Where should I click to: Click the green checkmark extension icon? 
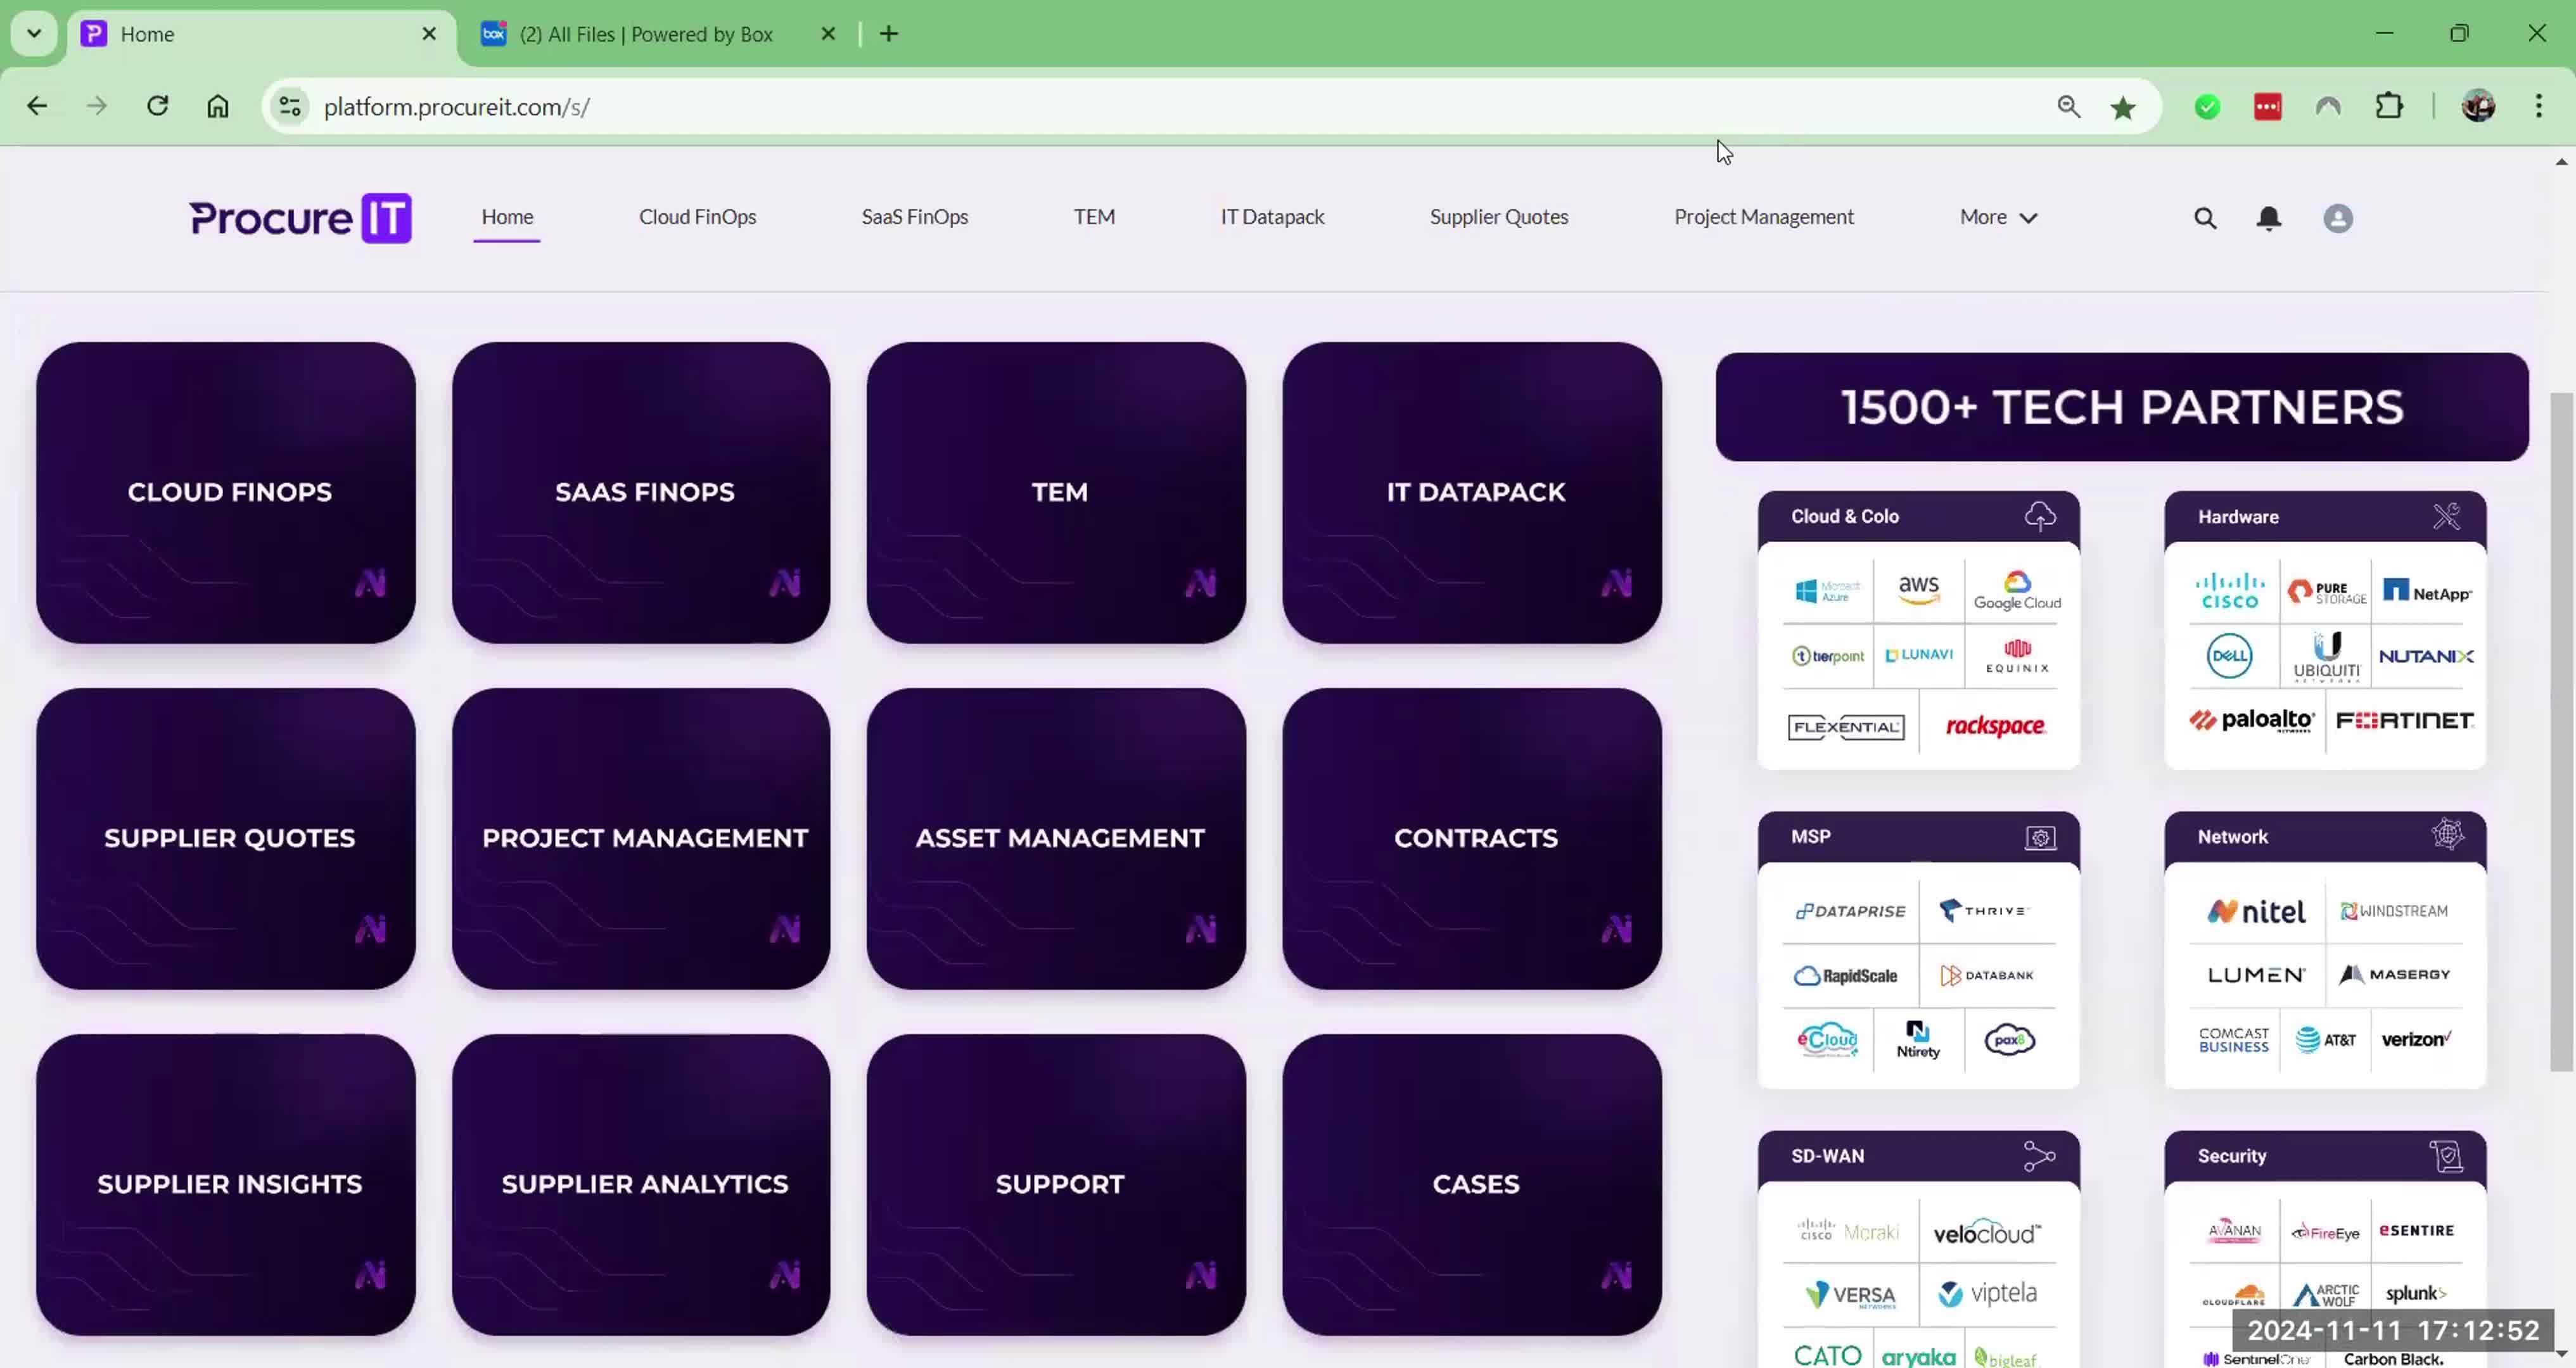[2207, 107]
